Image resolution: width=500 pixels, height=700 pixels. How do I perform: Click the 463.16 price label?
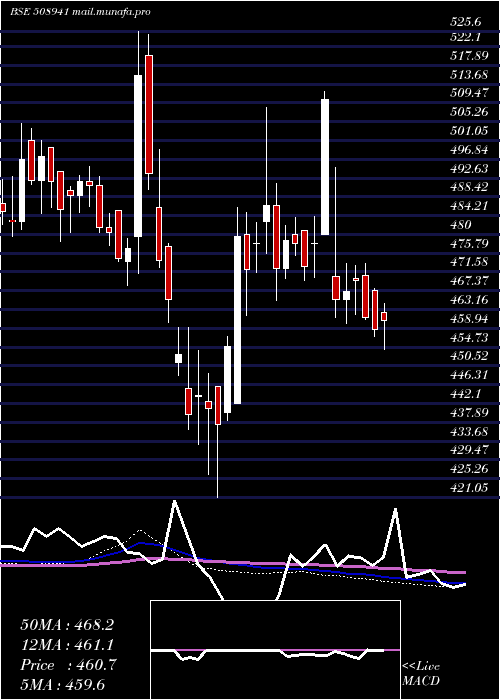point(469,300)
